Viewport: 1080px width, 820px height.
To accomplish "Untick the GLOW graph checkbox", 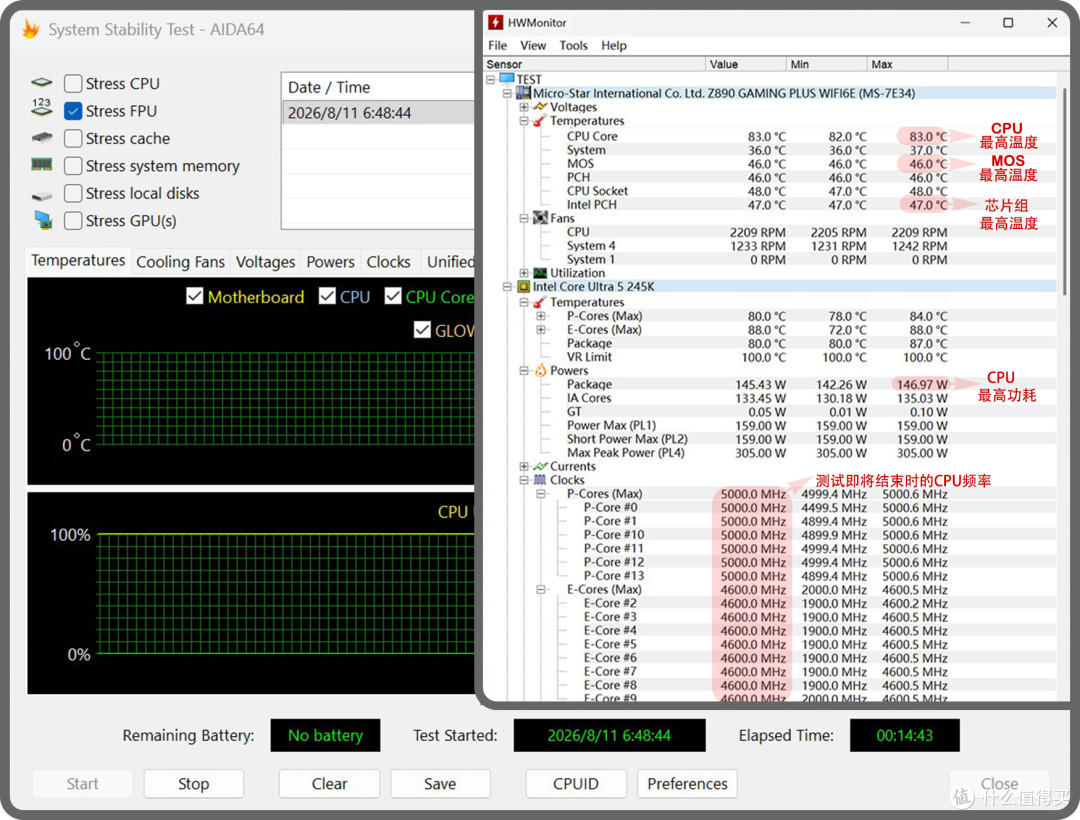I will pyautogui.click(x=422, y=330).
